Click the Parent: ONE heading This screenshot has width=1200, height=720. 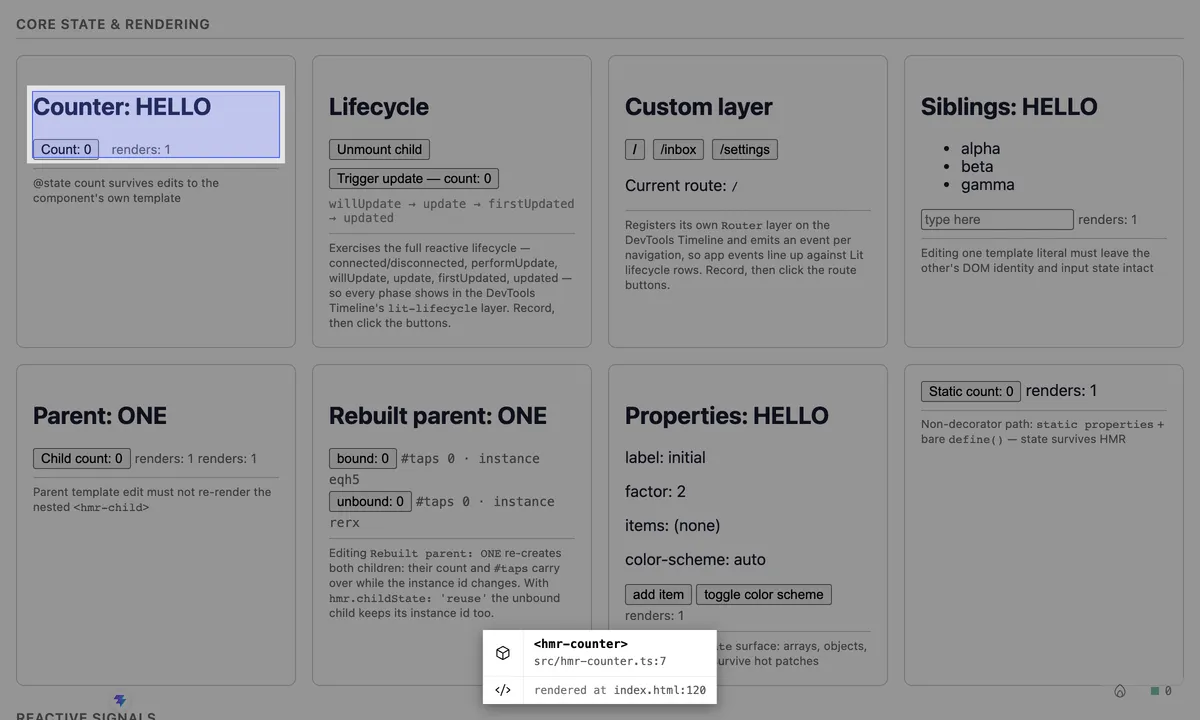(100, 416)
